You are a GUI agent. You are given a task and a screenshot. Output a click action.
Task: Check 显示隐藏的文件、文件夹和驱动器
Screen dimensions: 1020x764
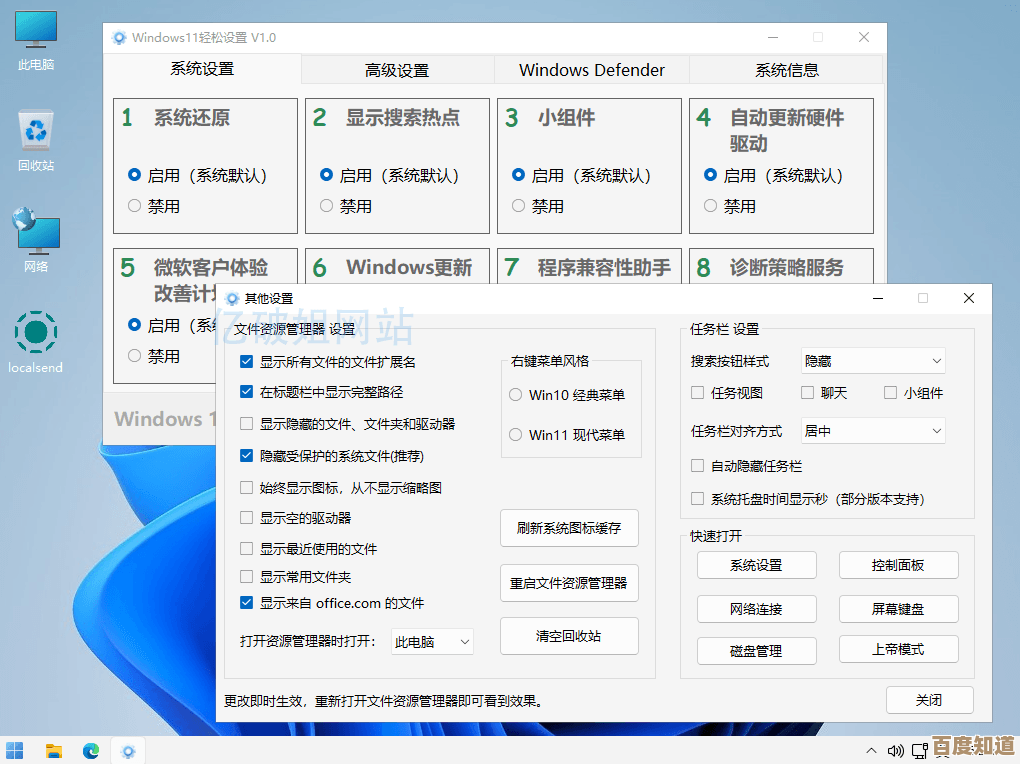(245, 425)
